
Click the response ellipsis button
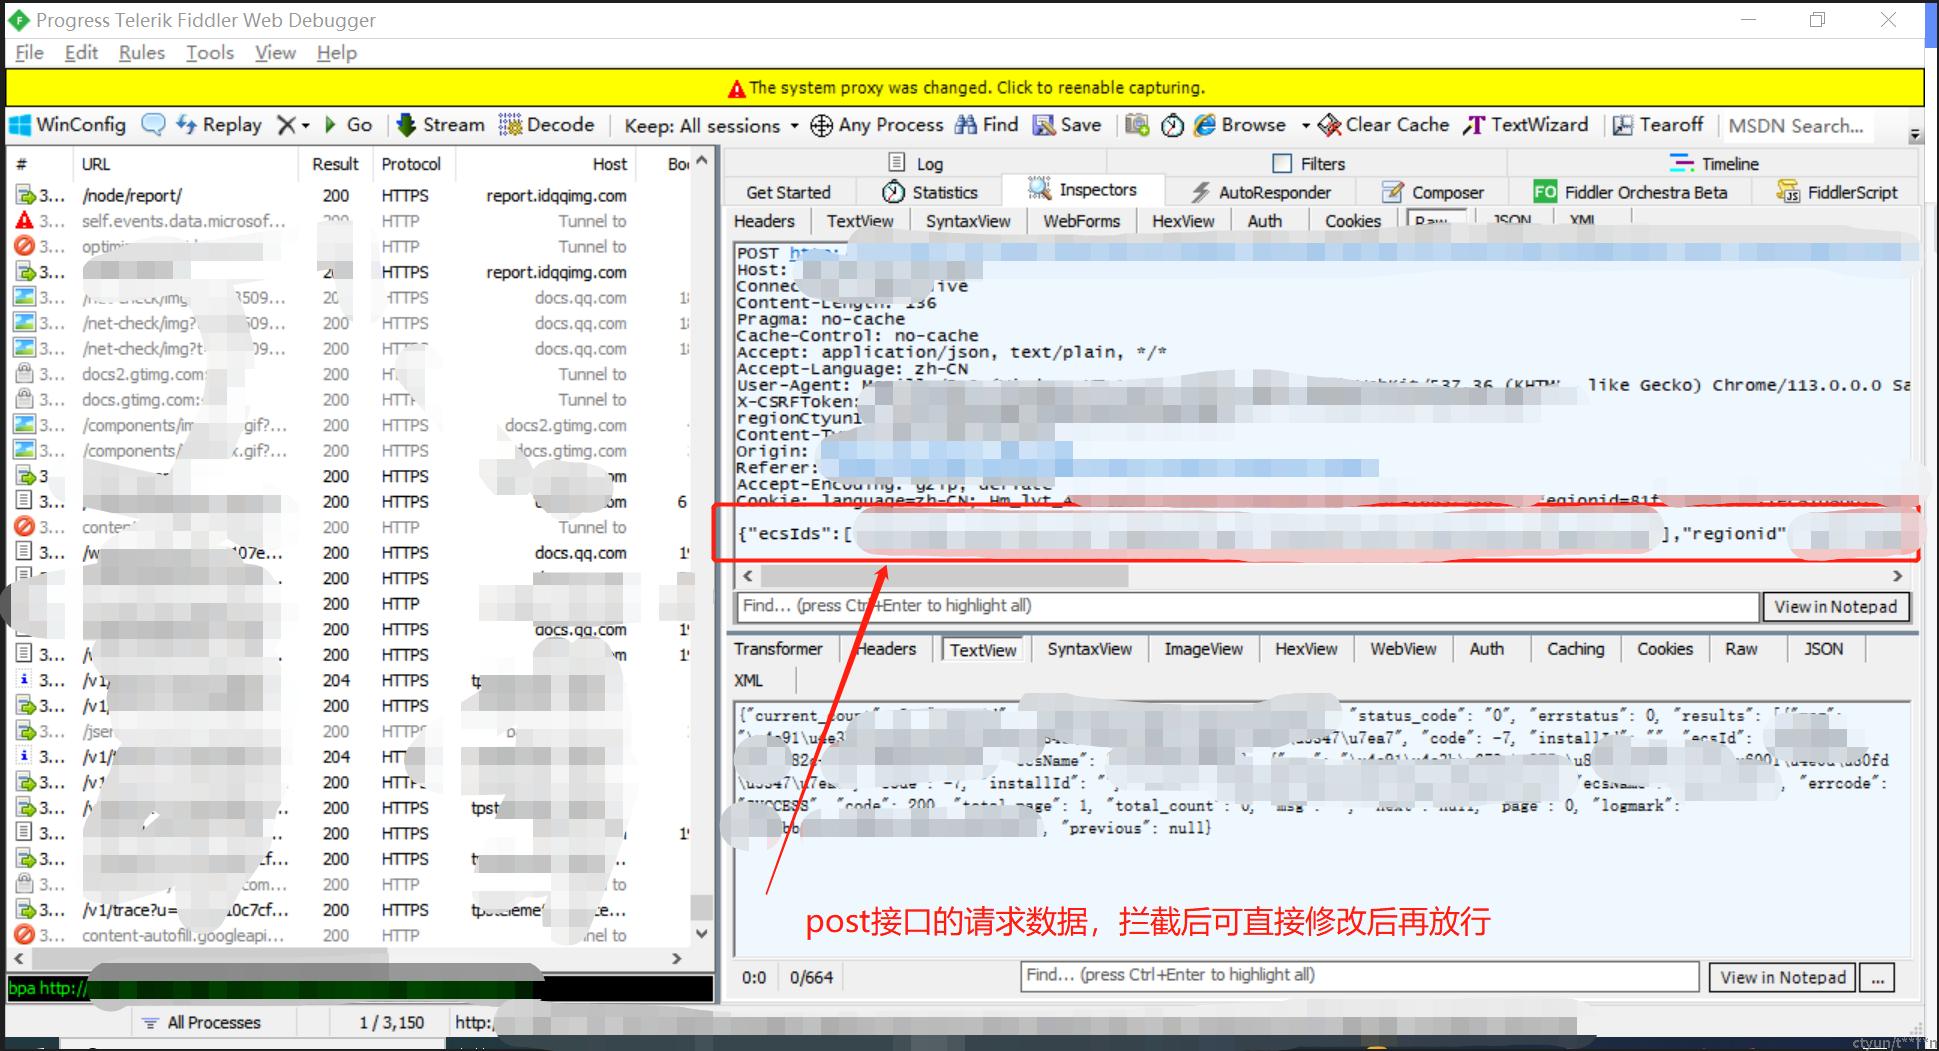(x=1877, y=977)
